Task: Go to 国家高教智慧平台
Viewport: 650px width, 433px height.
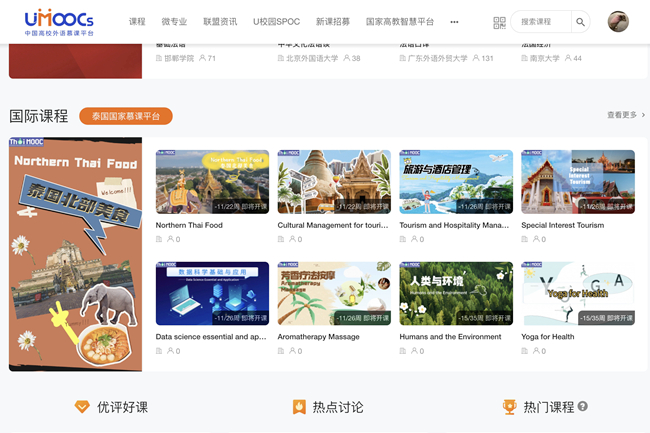Action: pos(400,22)
